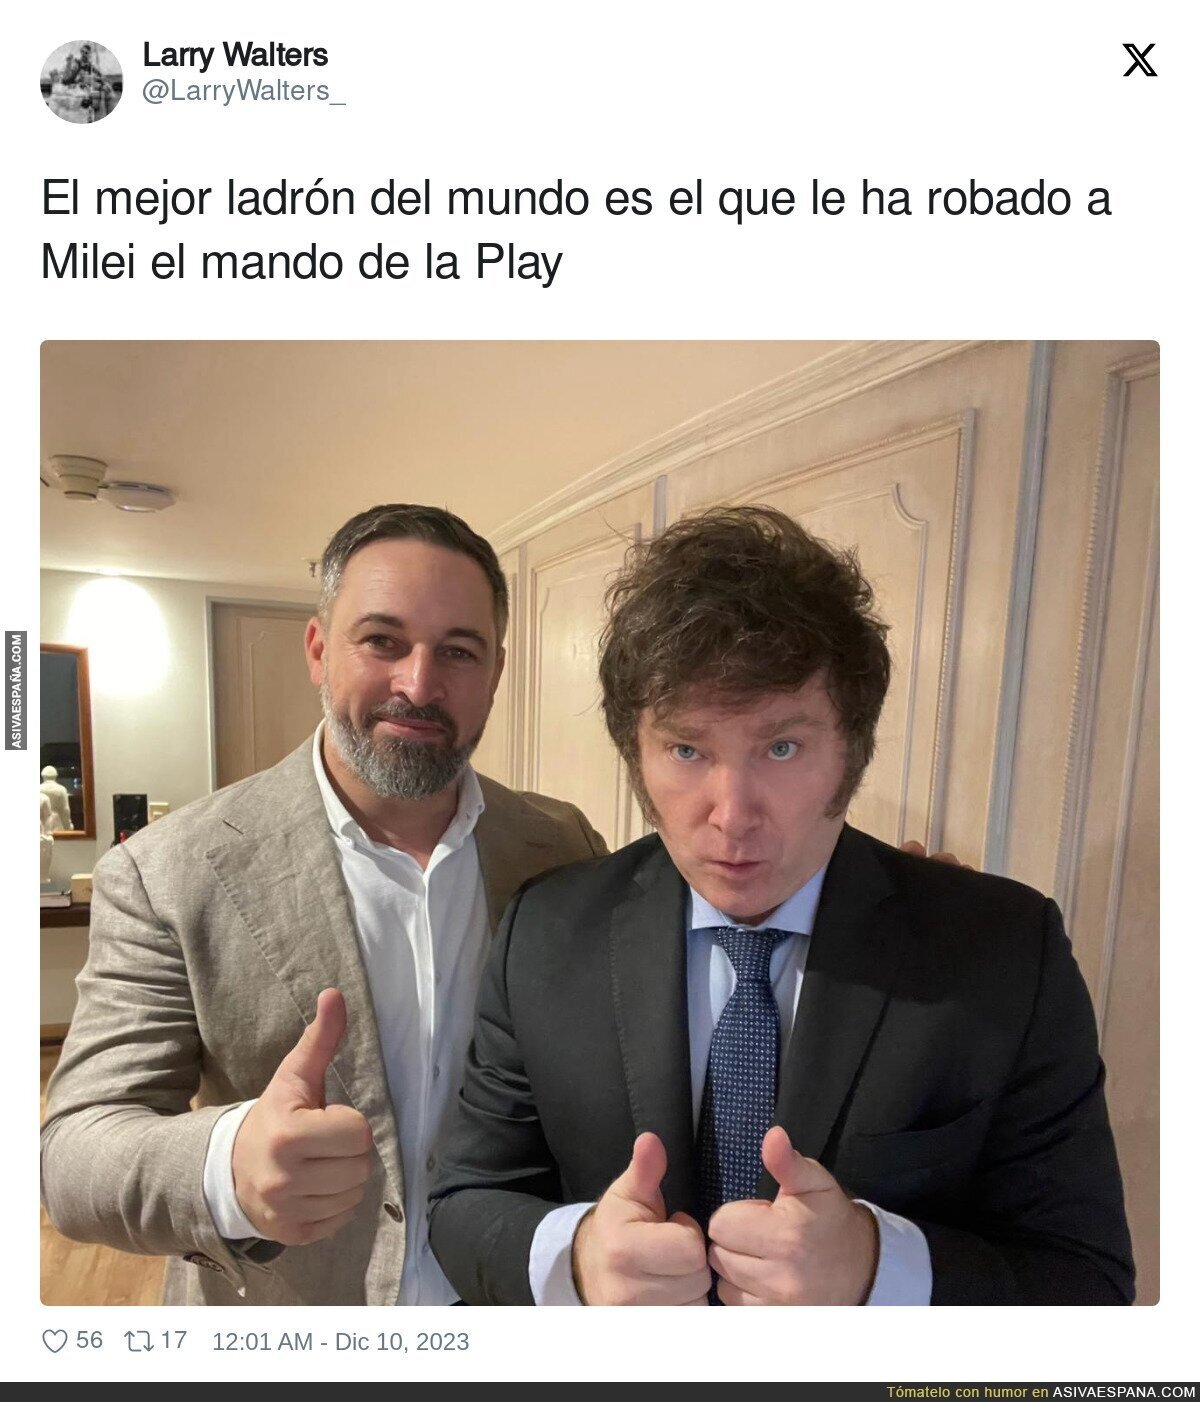This screenshot has width=1200, height=1402.
Task: Click the like count 56
Action: point(90,1340)
